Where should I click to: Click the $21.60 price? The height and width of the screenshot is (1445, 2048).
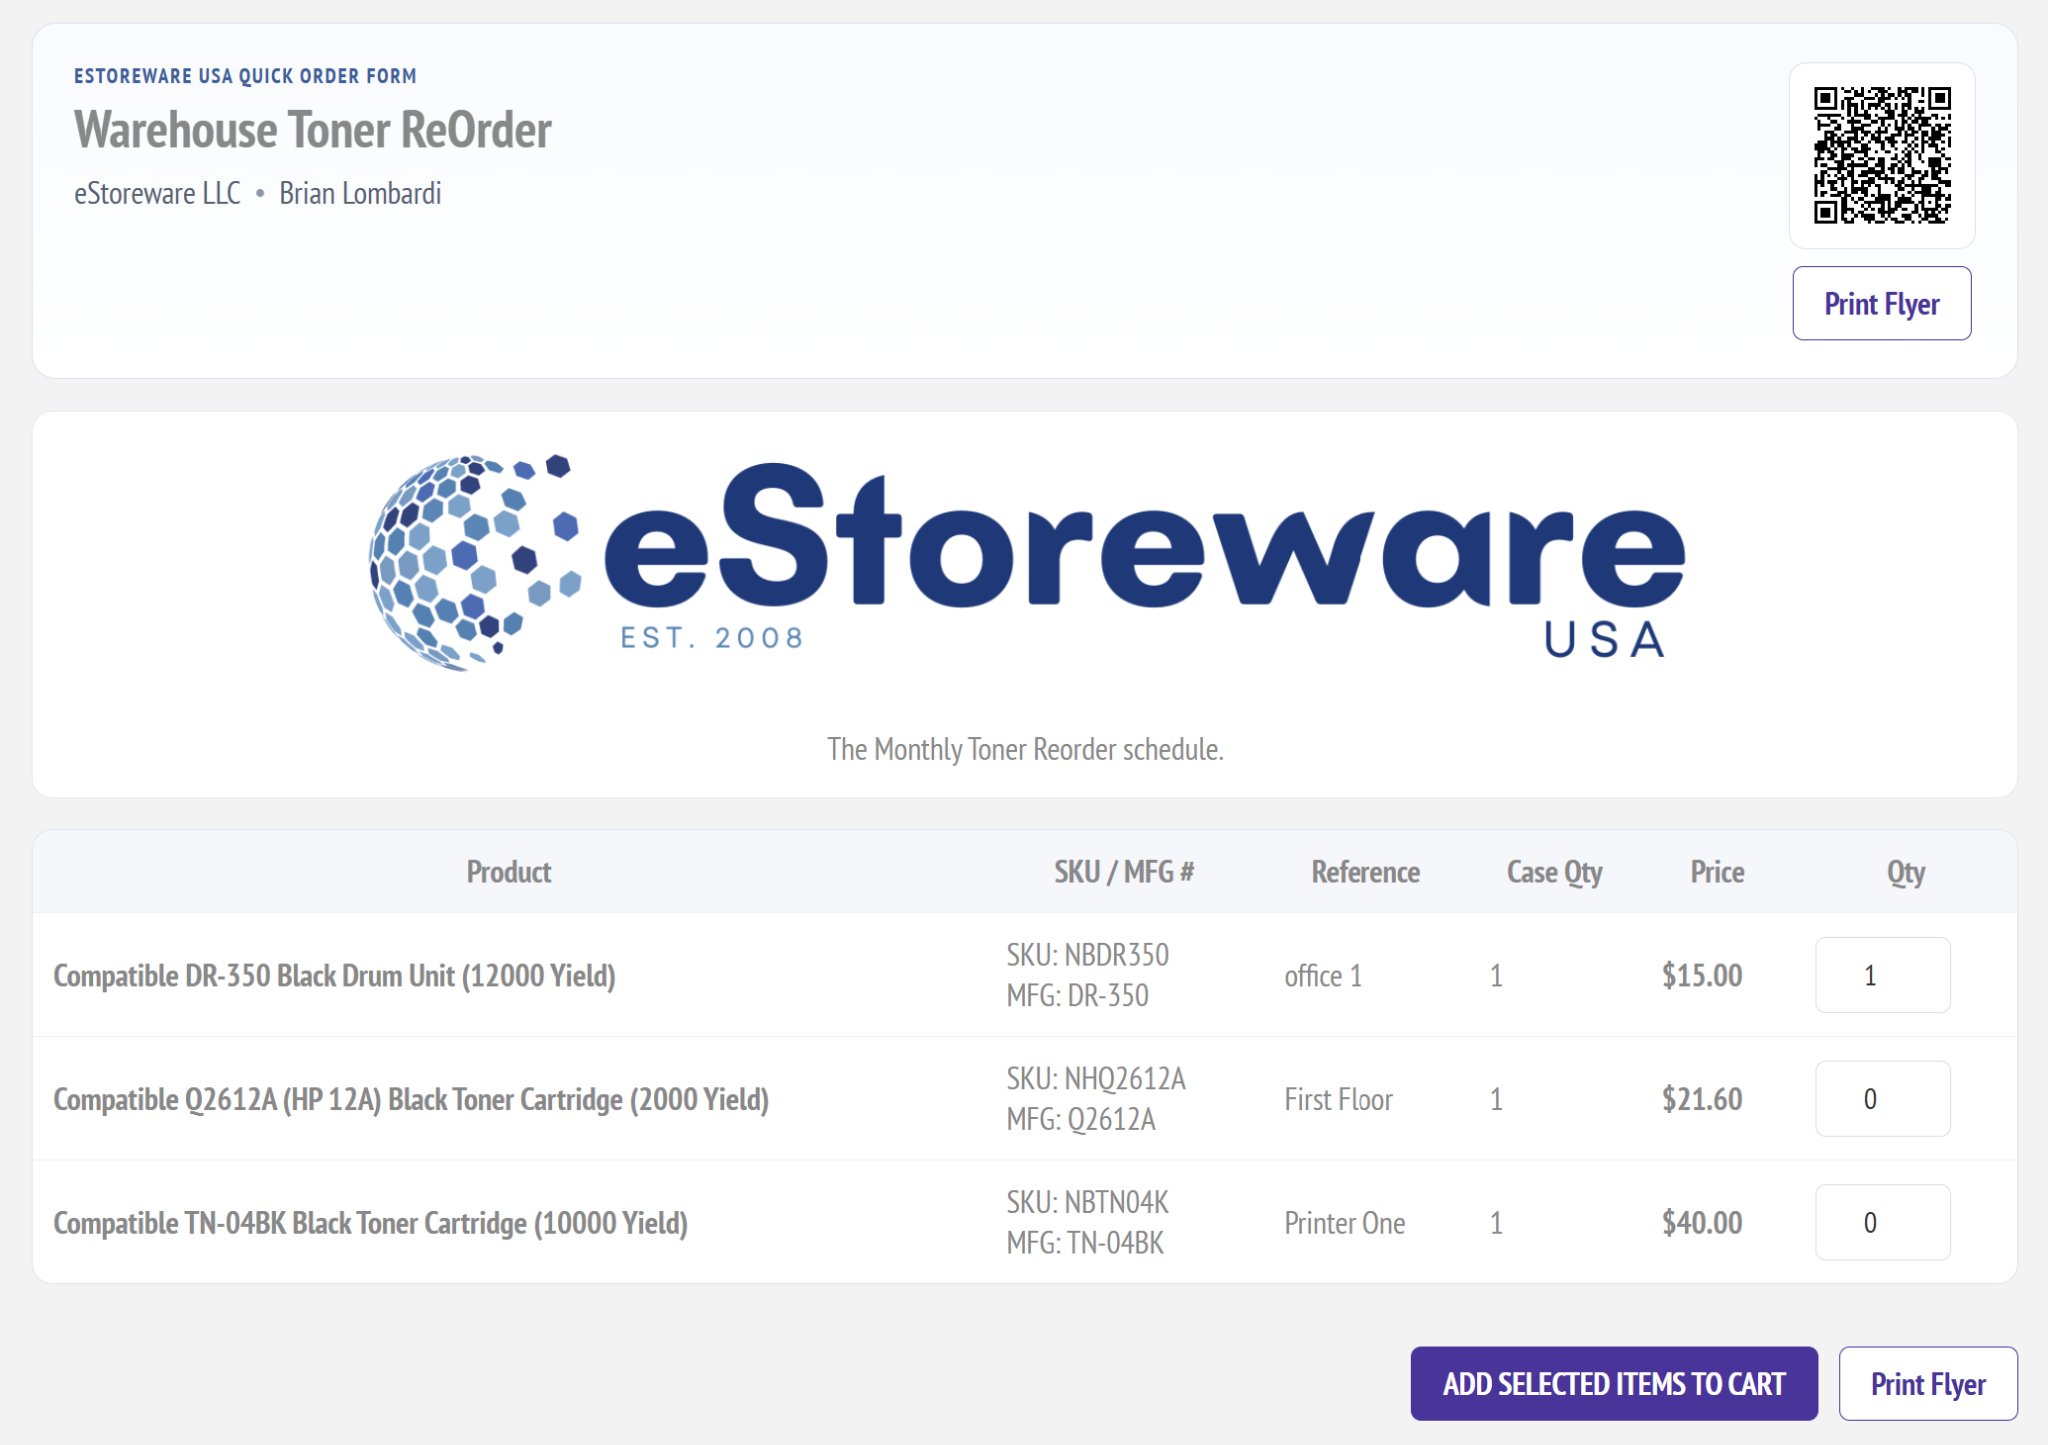(1702, 1099)
